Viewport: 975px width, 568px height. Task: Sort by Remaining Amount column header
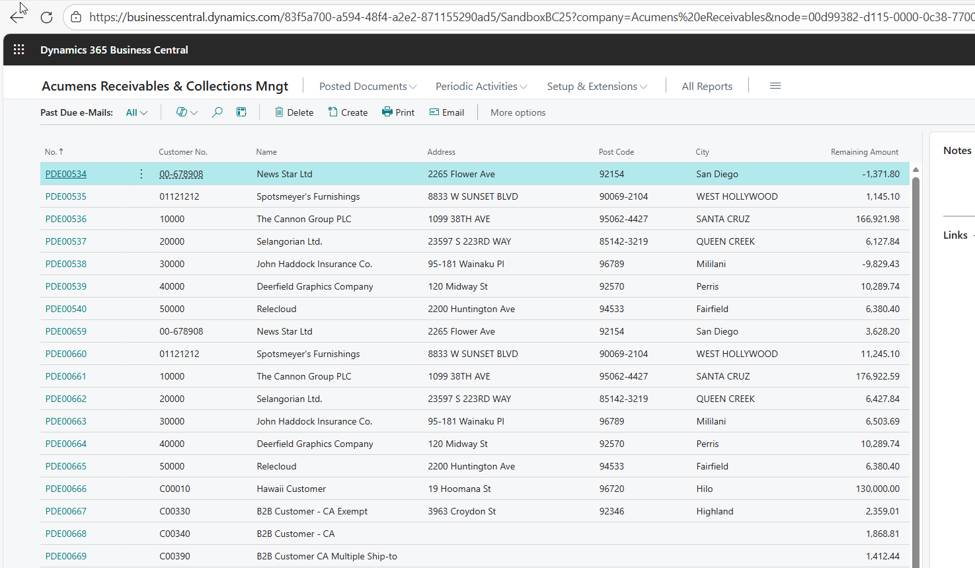864,152
